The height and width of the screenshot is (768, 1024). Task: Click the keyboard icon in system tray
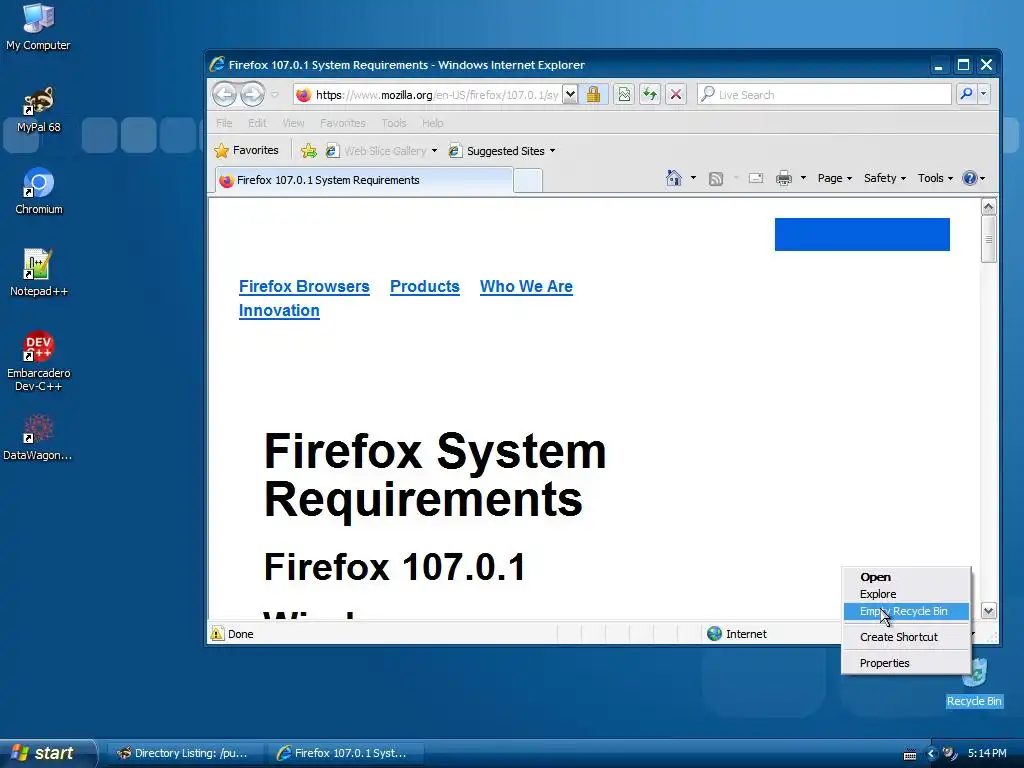tap(910, 754)
